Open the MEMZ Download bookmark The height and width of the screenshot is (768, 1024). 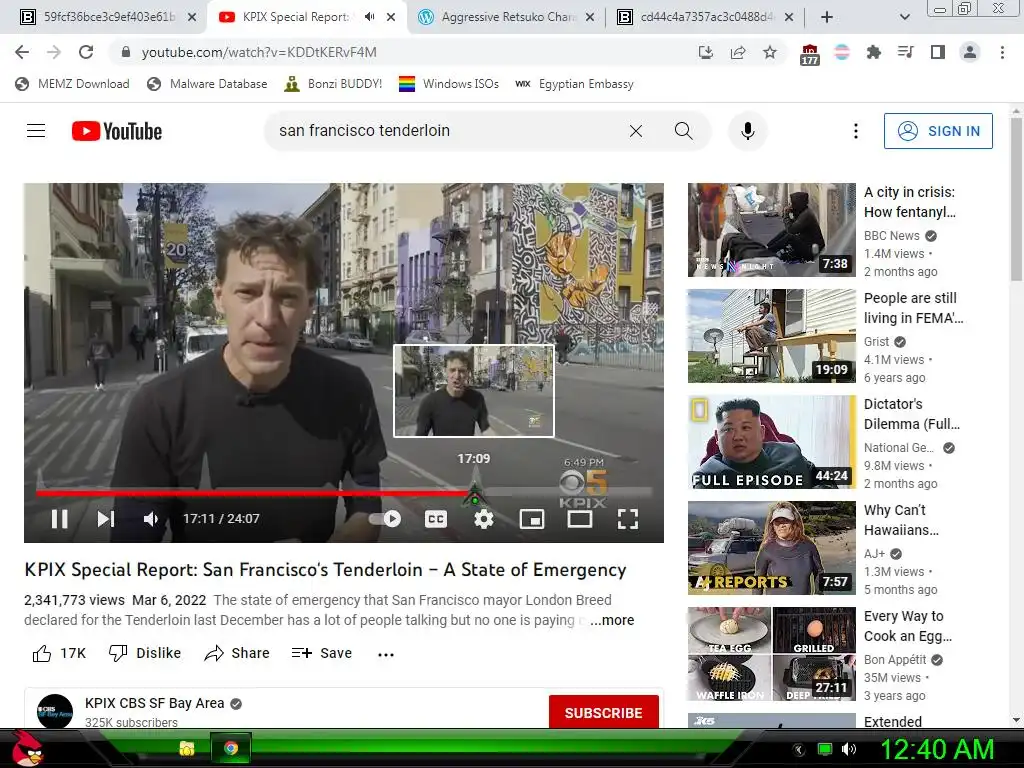click(x=72, y=84)
